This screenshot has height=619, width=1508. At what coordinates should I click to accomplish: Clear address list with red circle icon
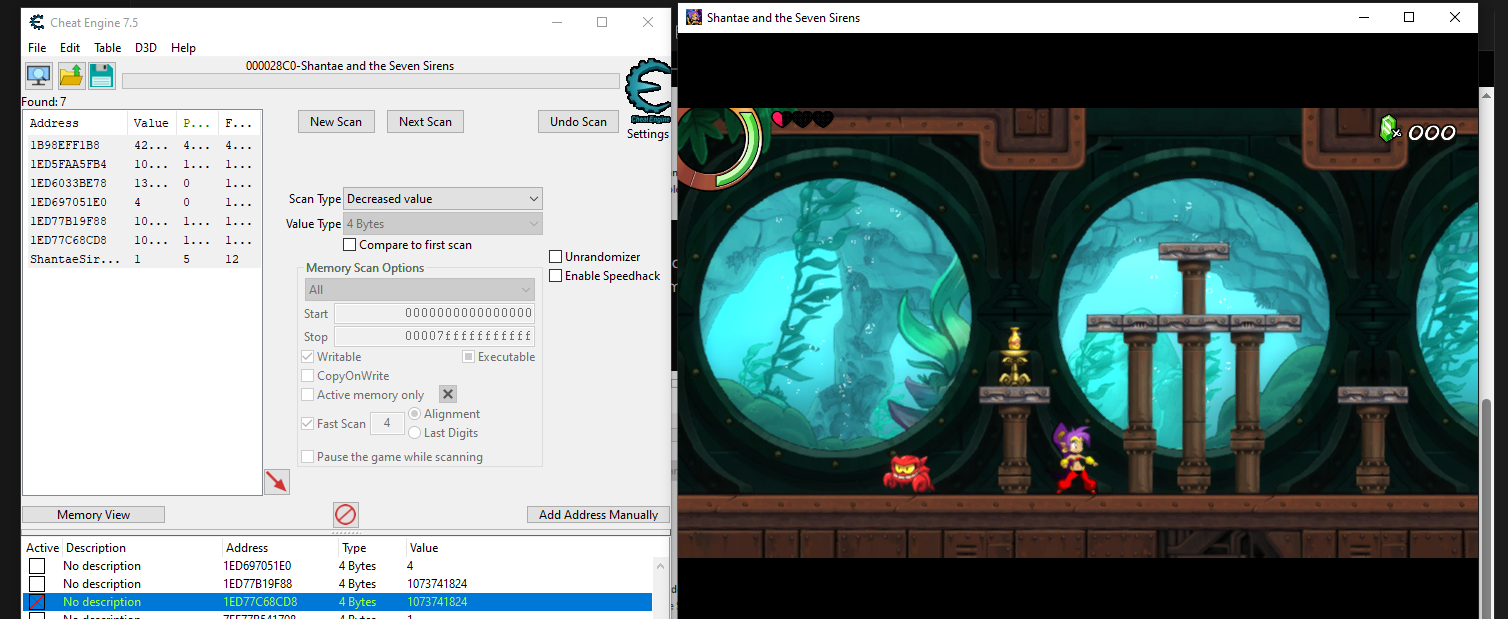345,515
